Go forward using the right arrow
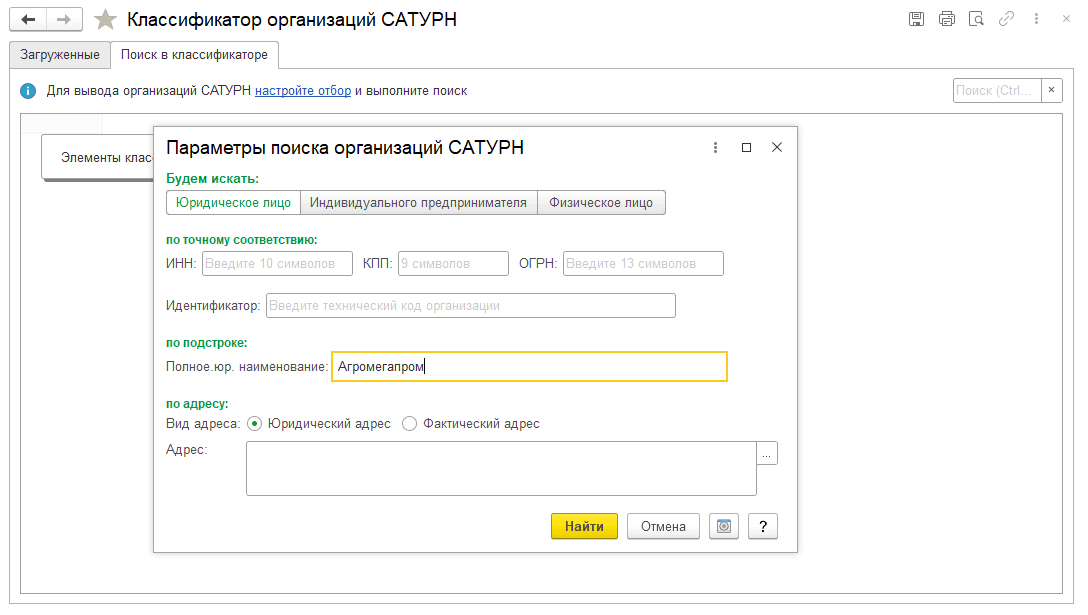Viewport: 1088px width, 615px height. click(x=63, y=19)
